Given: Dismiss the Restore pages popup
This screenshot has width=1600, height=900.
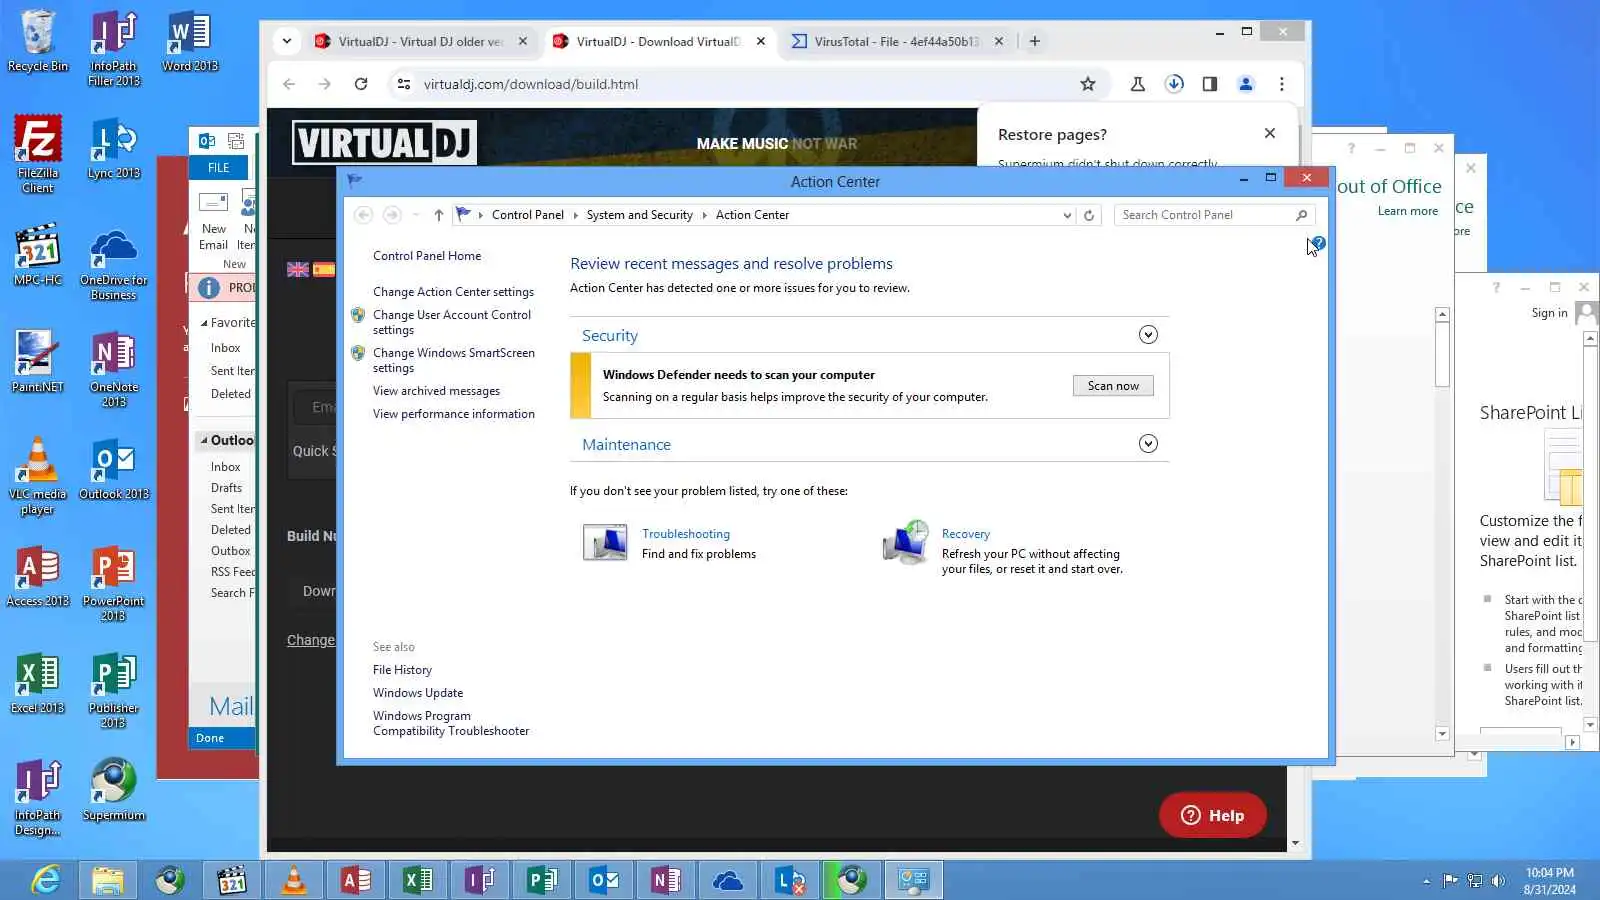Looking at the screenshot, I should pos(1270,133).
